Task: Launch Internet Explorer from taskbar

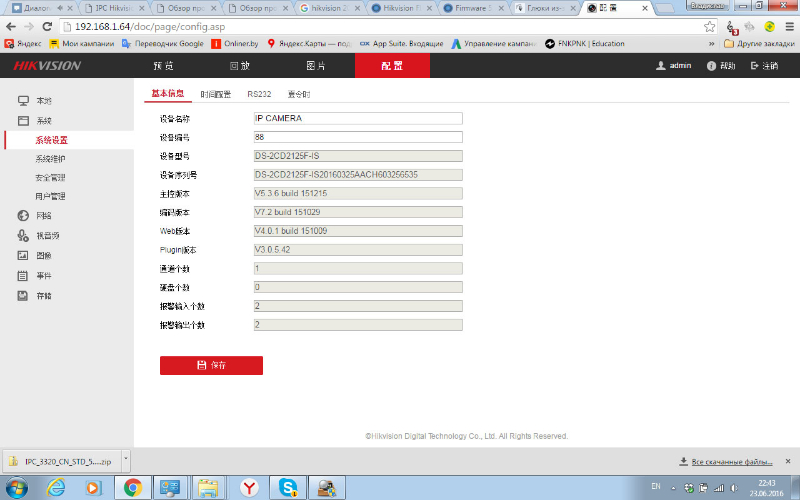Action: [56, 488]
